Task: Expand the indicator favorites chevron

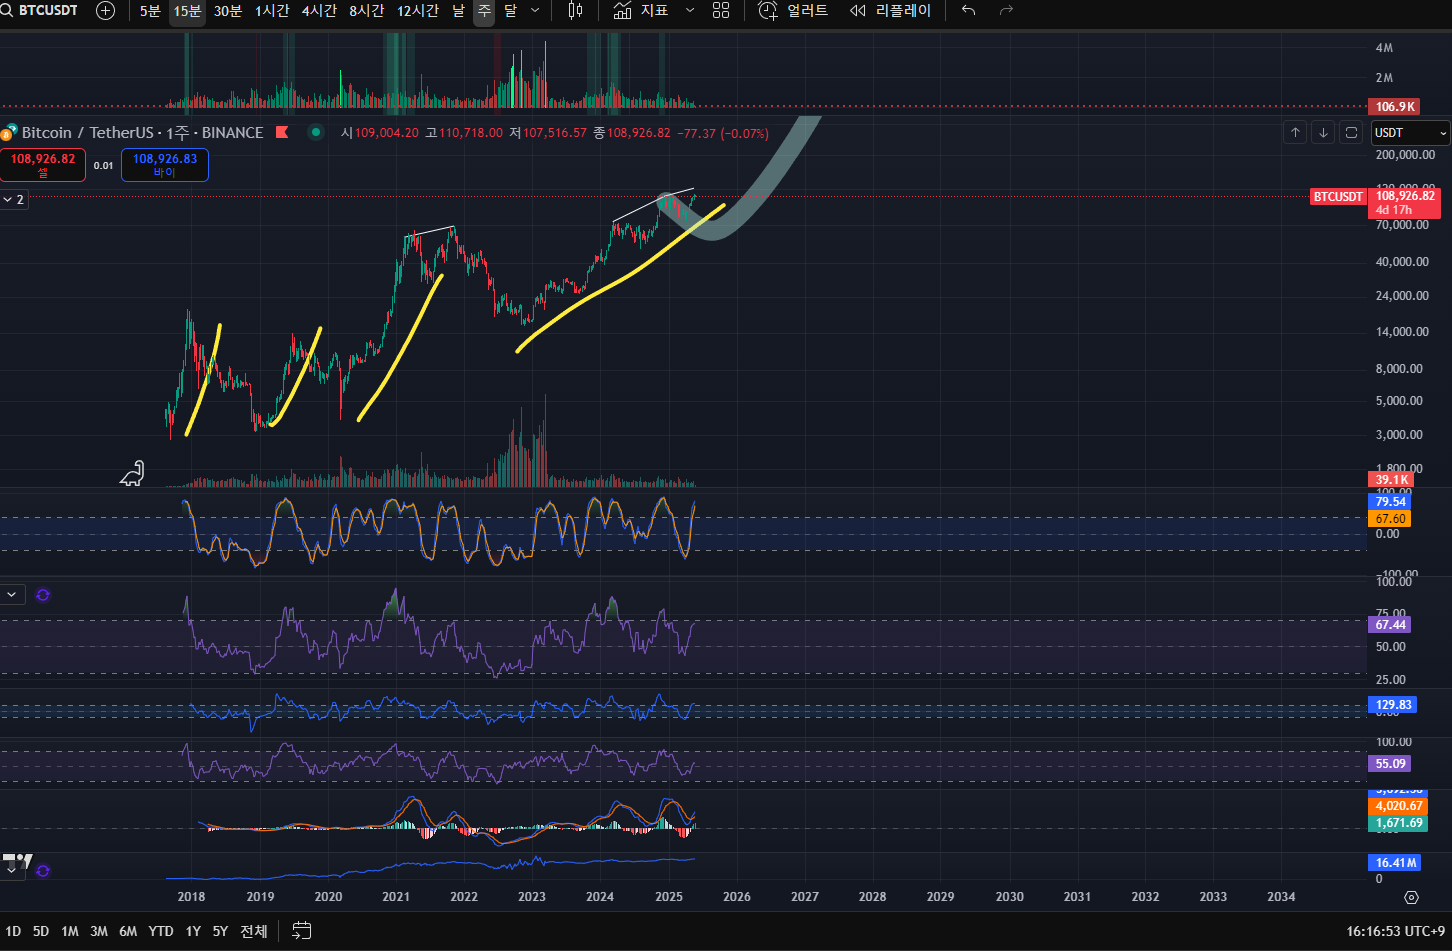Action: [x=689, y=11]
